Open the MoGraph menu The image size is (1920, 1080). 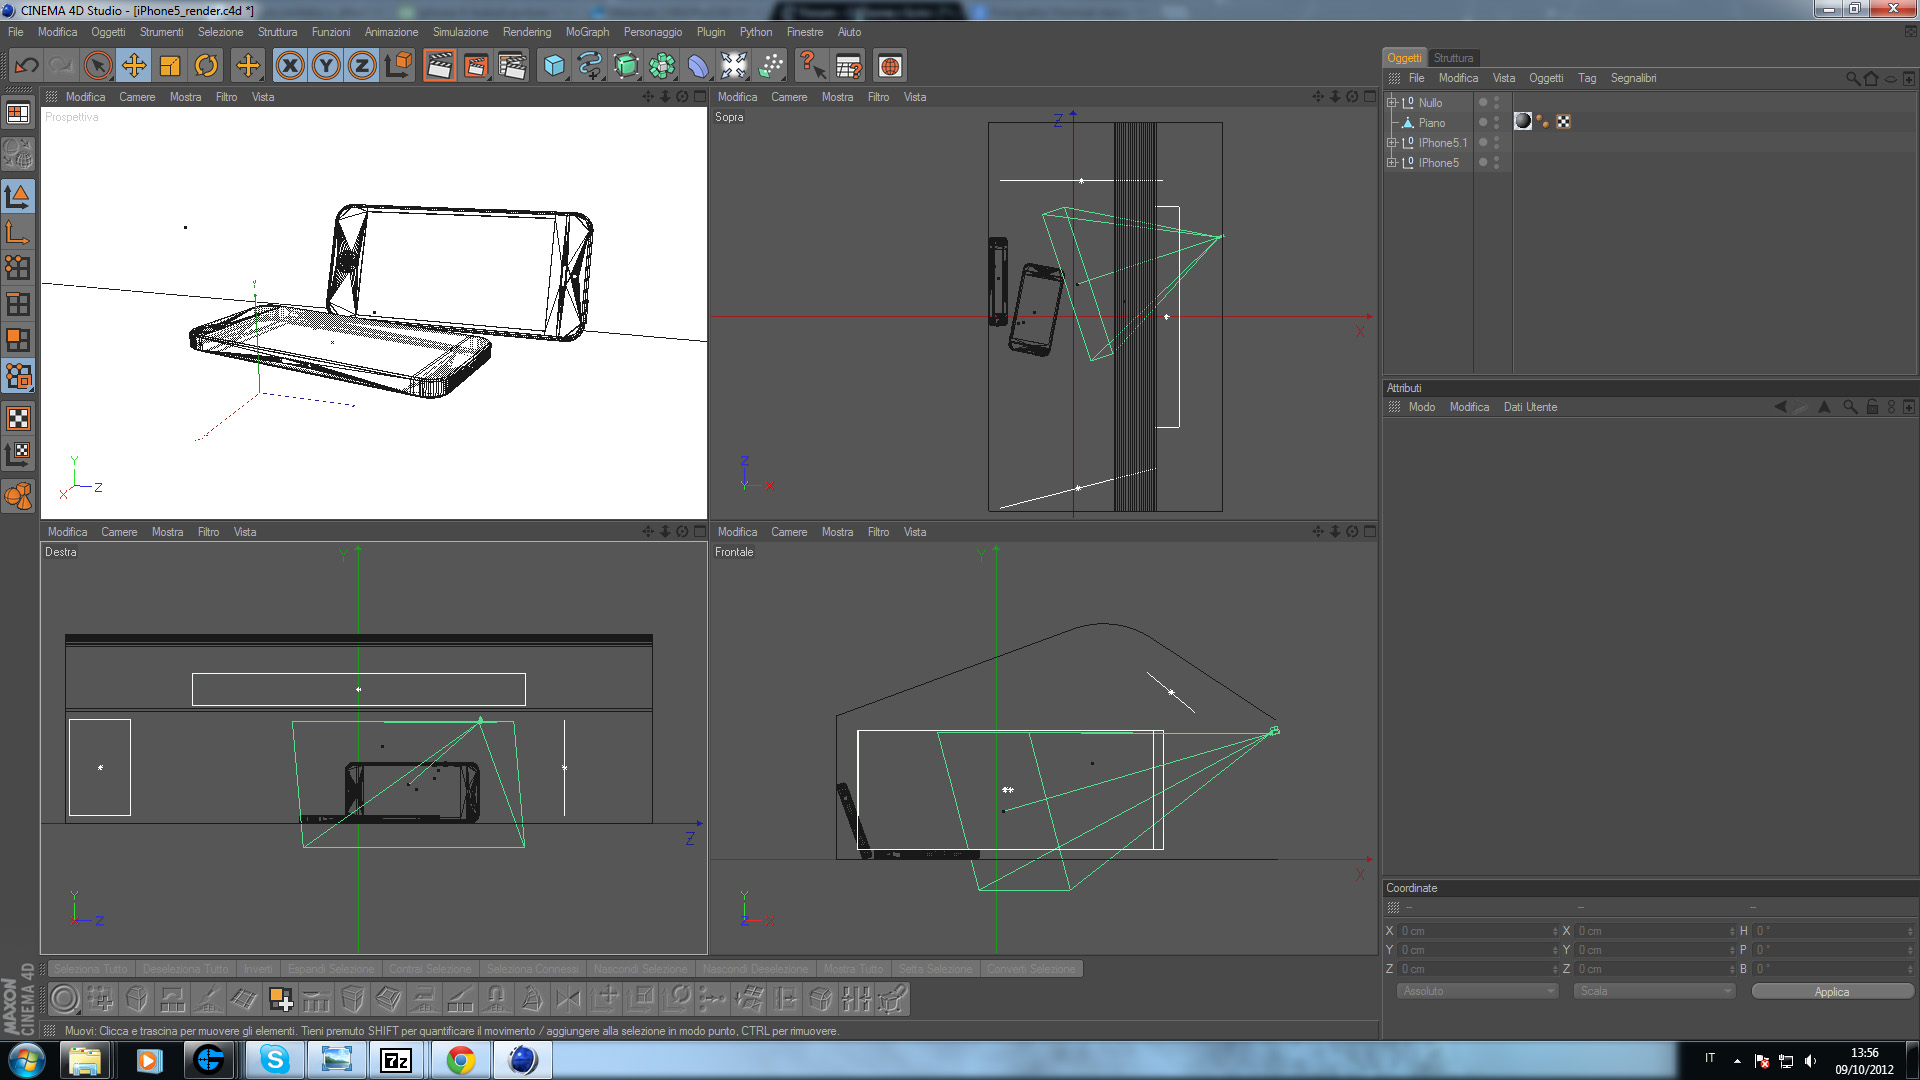586,32
